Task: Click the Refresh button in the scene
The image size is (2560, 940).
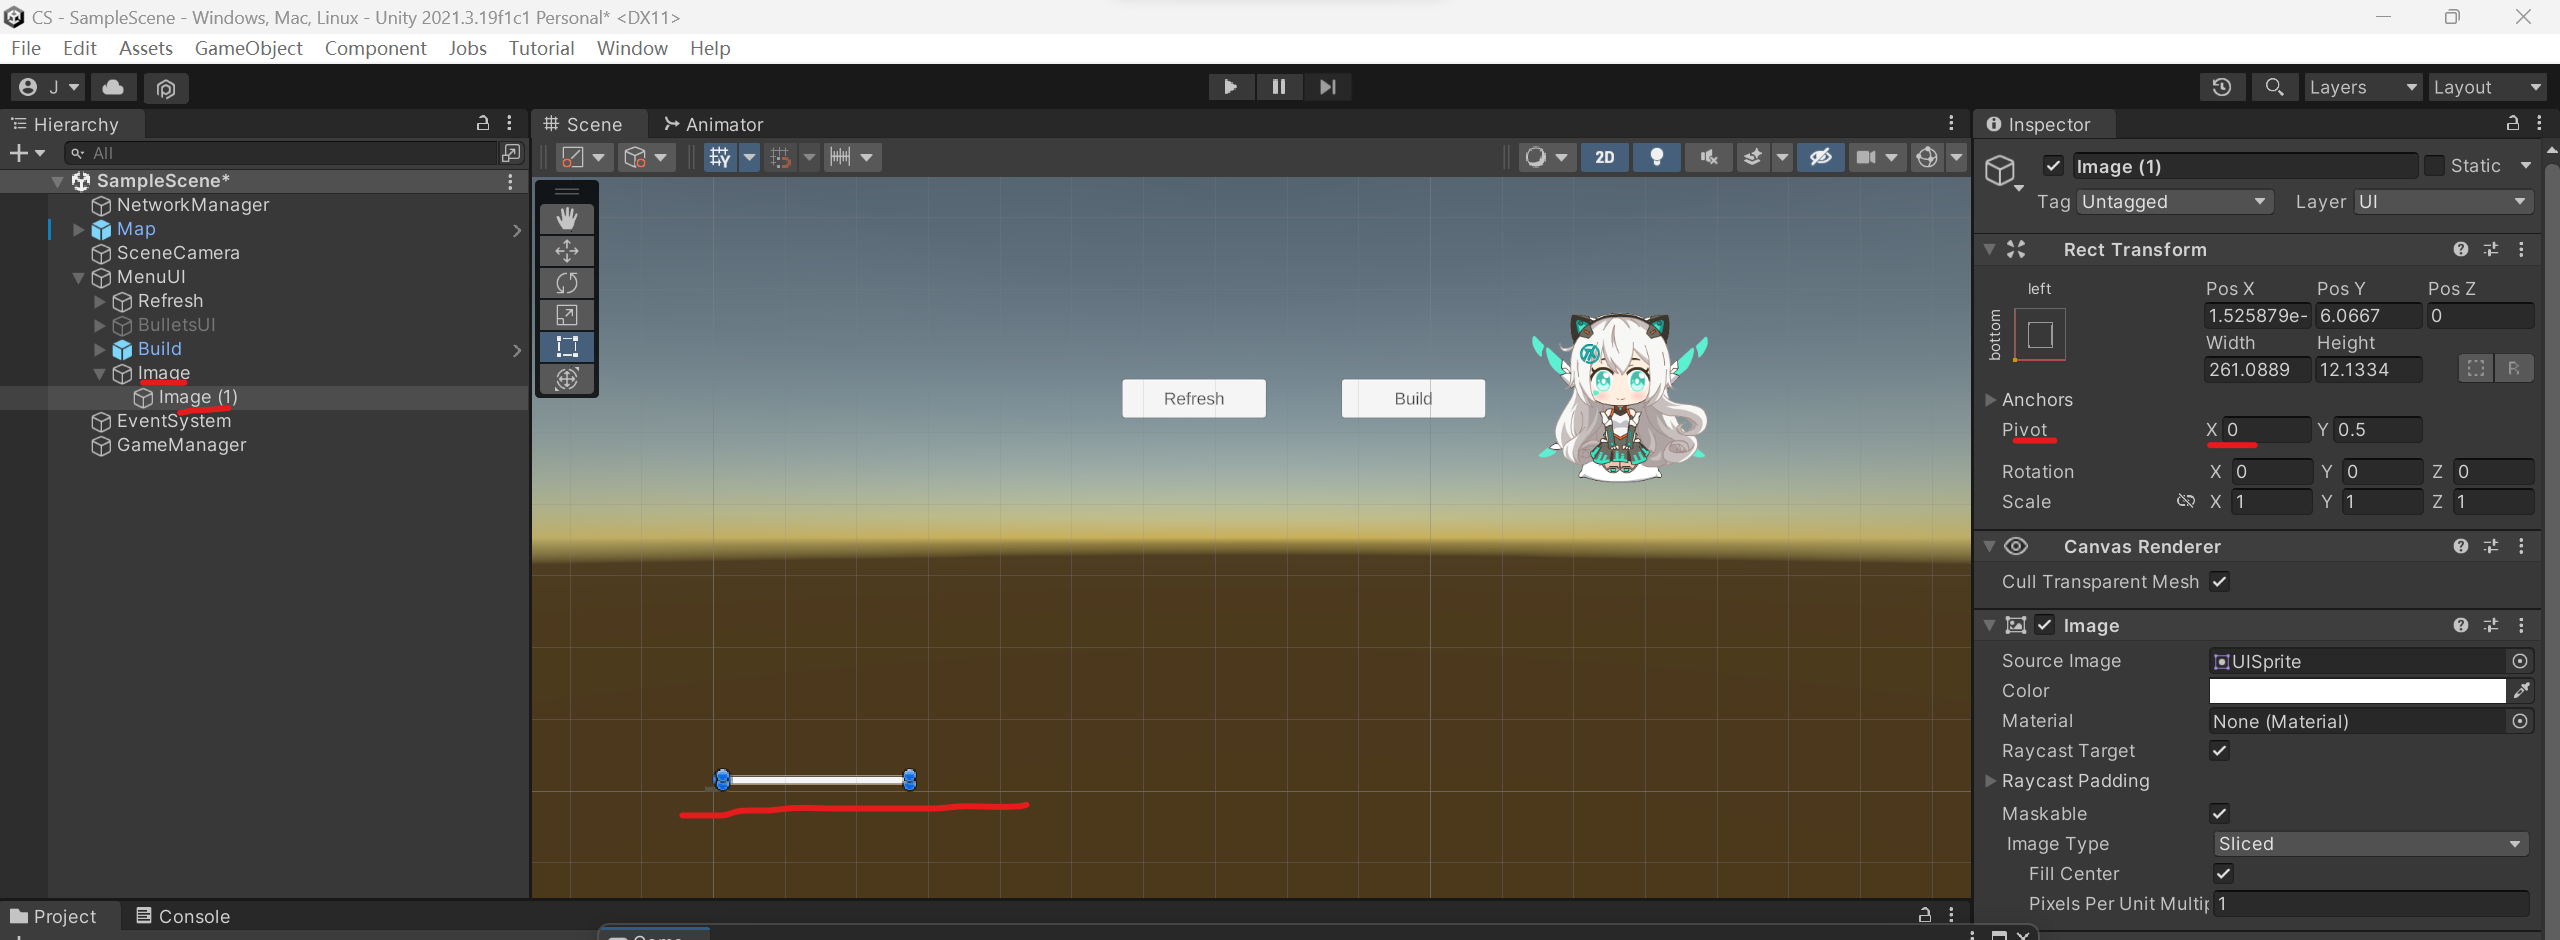Action: (x=1193, y=398)
